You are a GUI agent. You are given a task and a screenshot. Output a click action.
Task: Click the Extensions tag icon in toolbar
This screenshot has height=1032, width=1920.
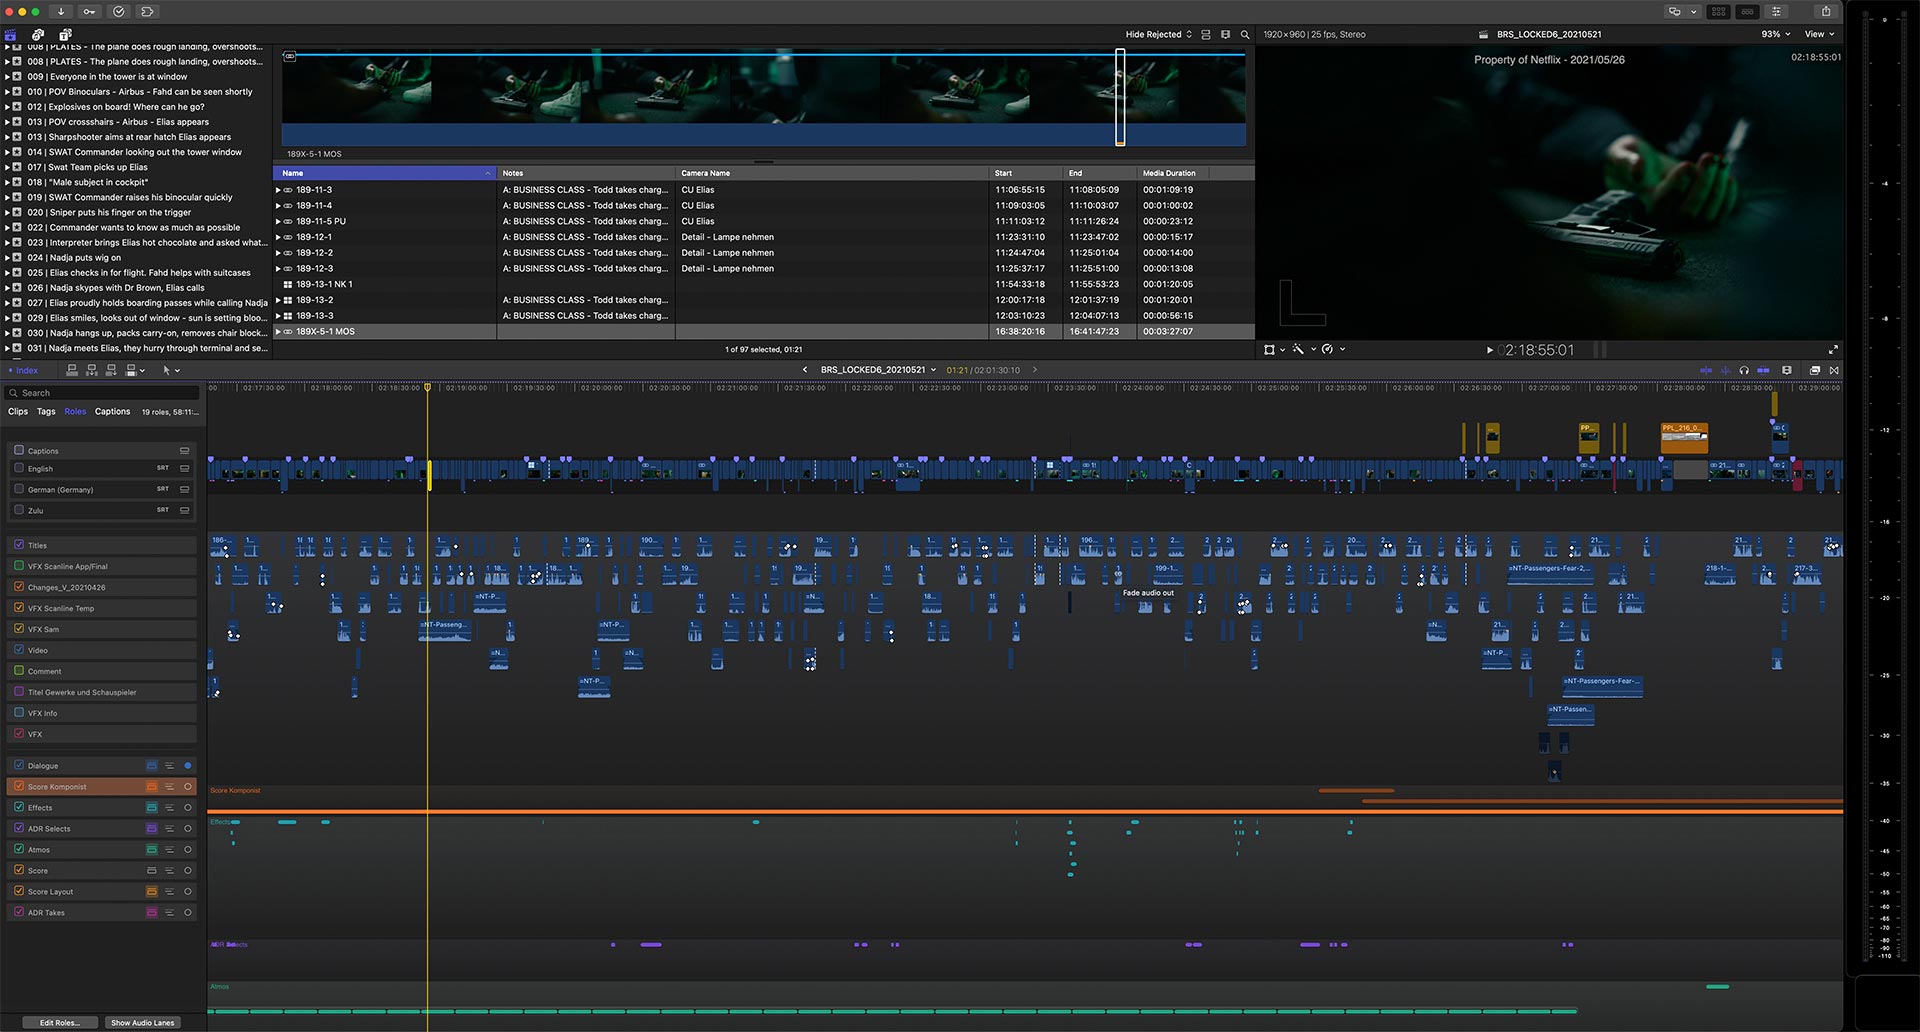[147, 12]
